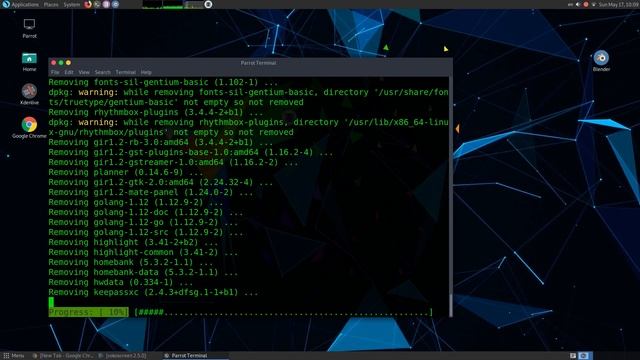Click the green terminal cursor block
Image resolution: width=640 pixels, height=360 pixels.
pos(51,302)
